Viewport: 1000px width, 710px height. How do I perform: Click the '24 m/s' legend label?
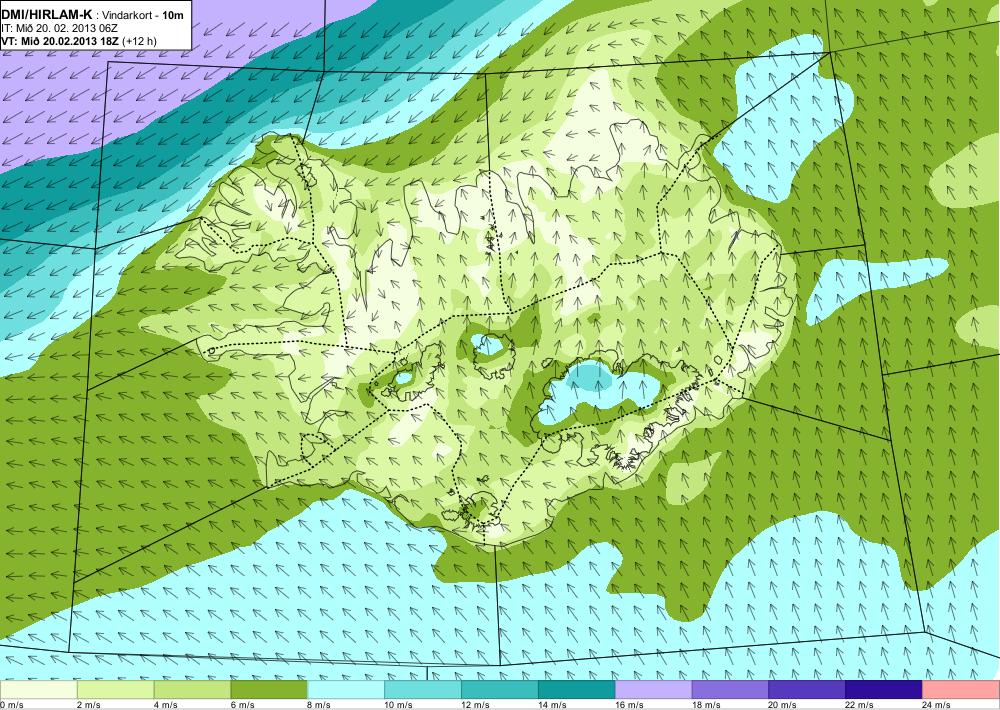click(937, 705)
